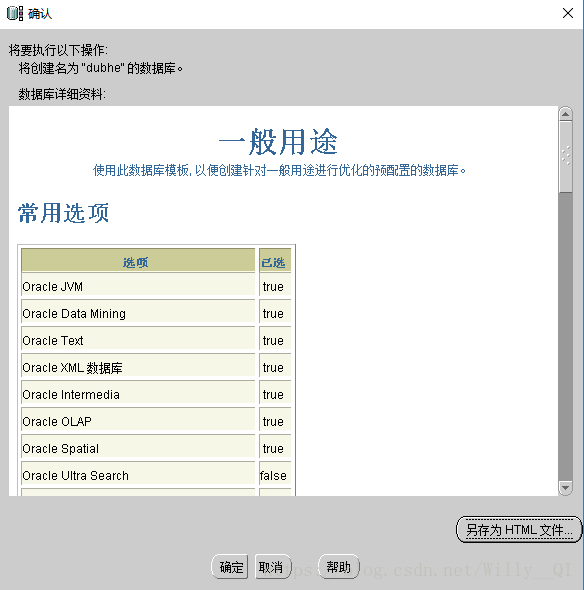Click the 数据库详细资料 label
This screenshot has height=590, width=584.
(62, 94)
